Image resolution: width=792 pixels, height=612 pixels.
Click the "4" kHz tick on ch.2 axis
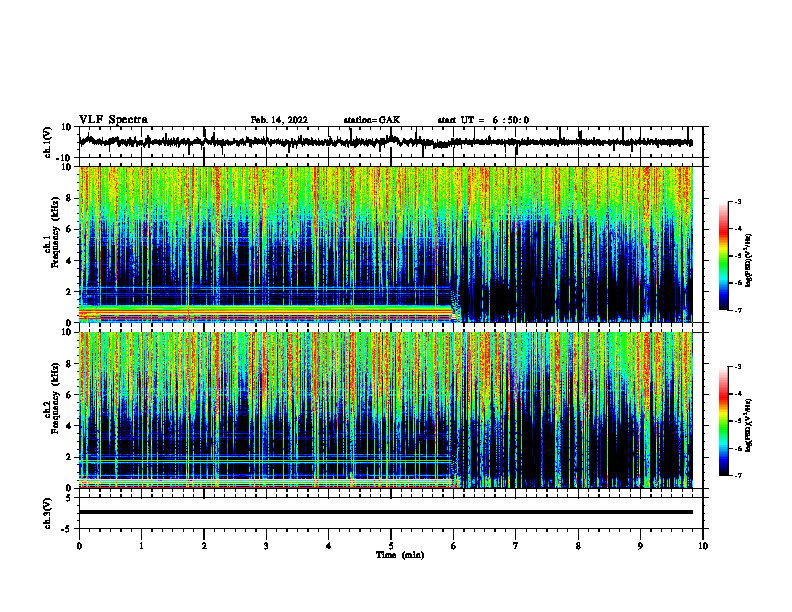click(70, 426)
